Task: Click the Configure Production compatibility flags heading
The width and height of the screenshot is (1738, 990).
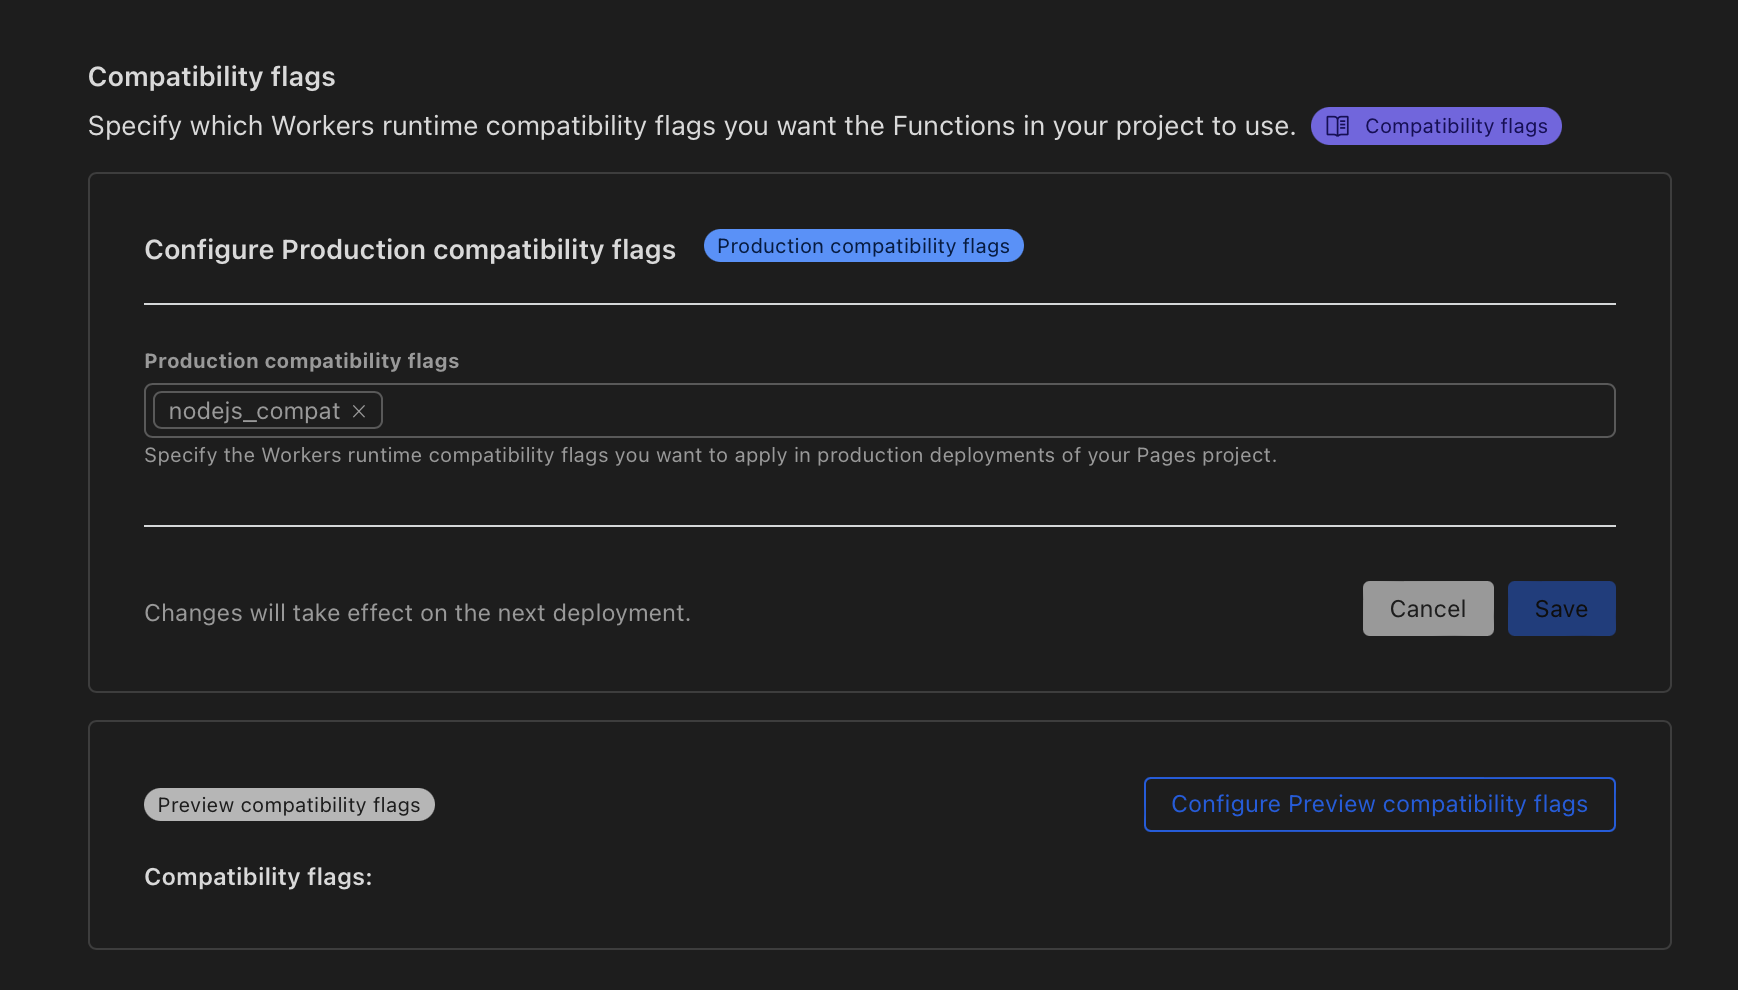Action: tap(410, 250)
